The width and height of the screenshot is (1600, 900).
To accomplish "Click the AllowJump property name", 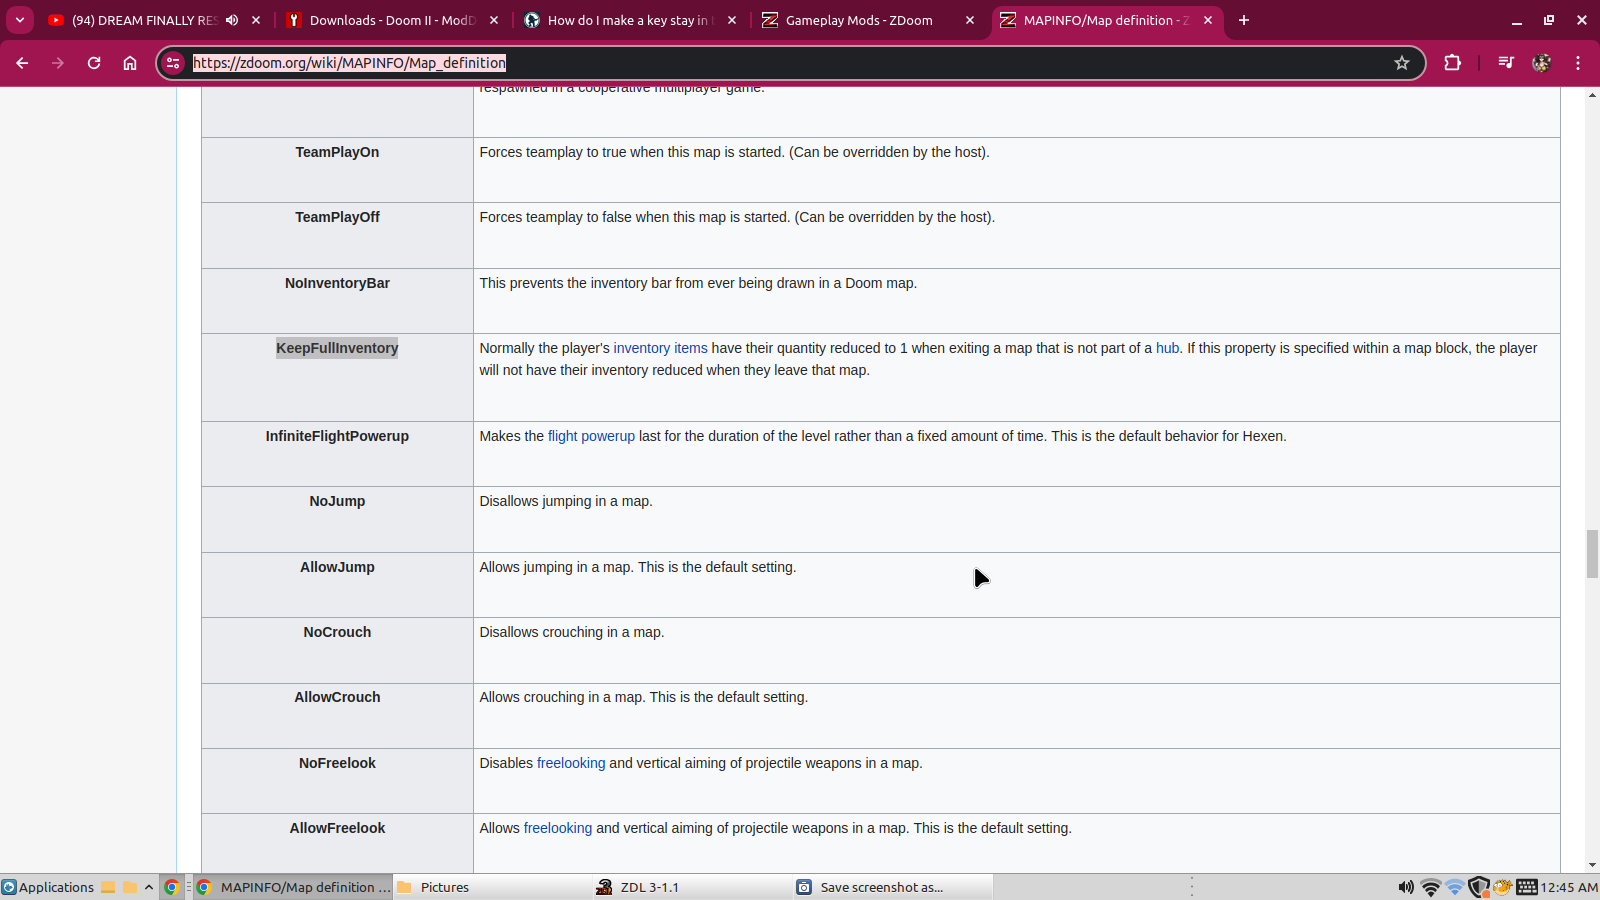I will [x=337, y=567].
